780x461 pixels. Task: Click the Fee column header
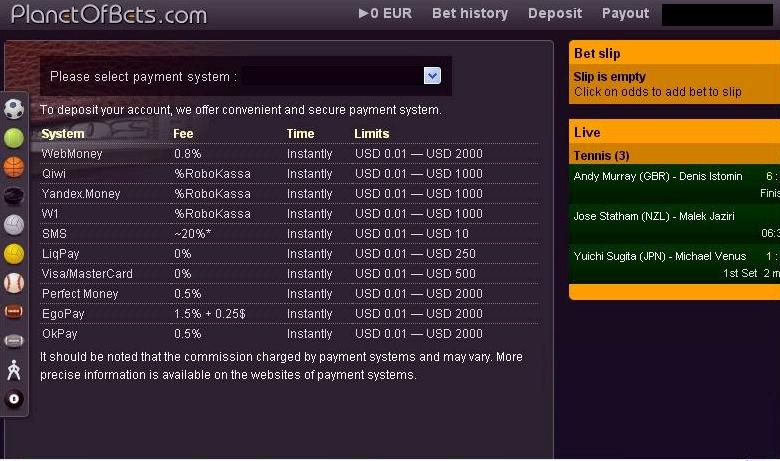pyautogui.click(x=183, y=134)
